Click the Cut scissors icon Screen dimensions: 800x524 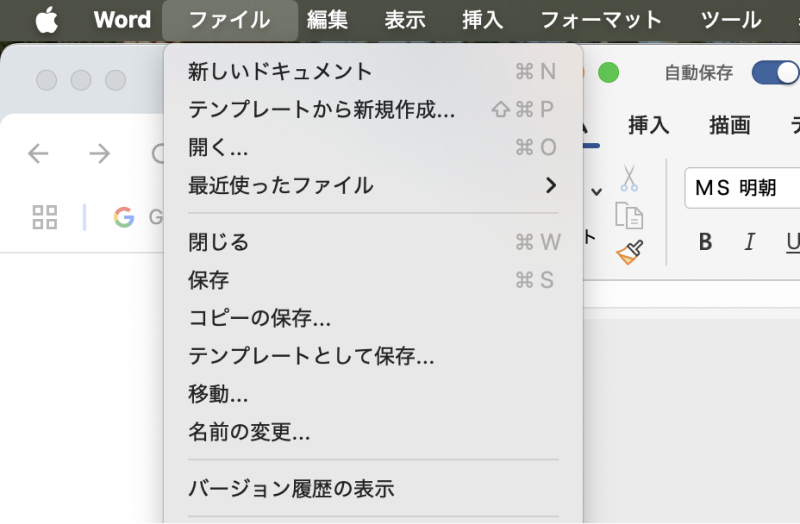coord(629,178)
